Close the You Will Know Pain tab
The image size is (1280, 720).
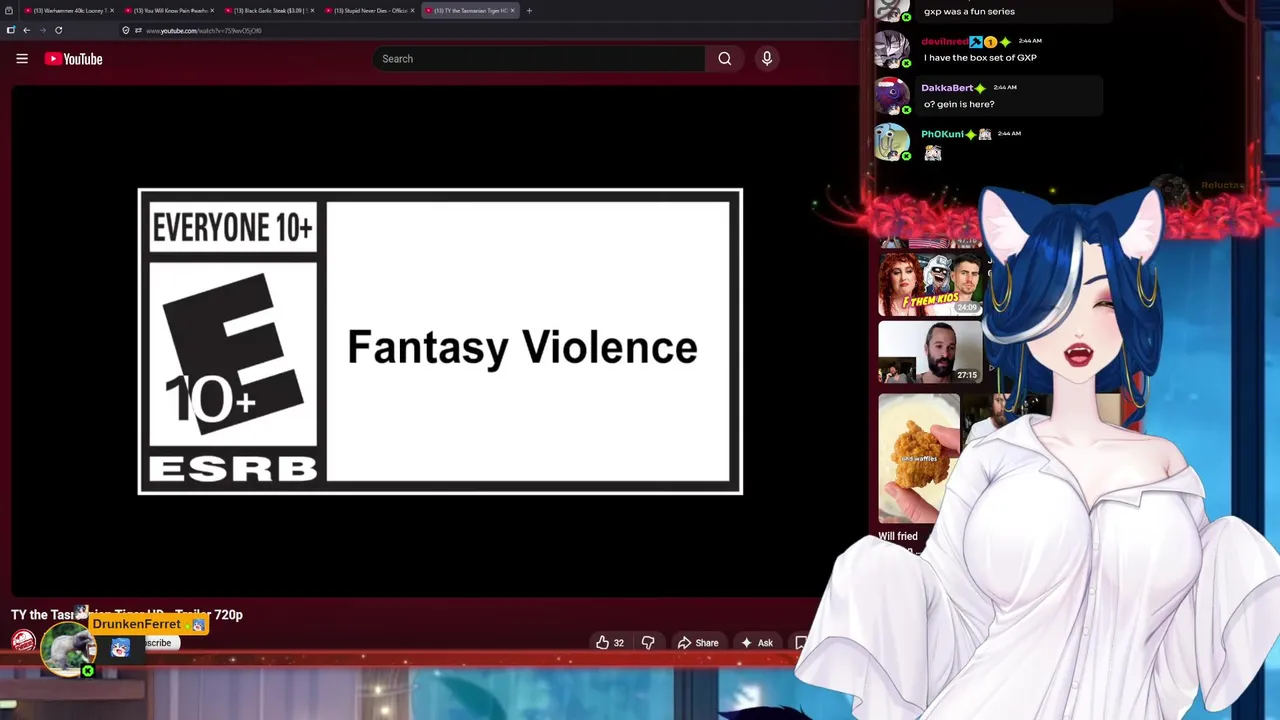click(213, 11)
